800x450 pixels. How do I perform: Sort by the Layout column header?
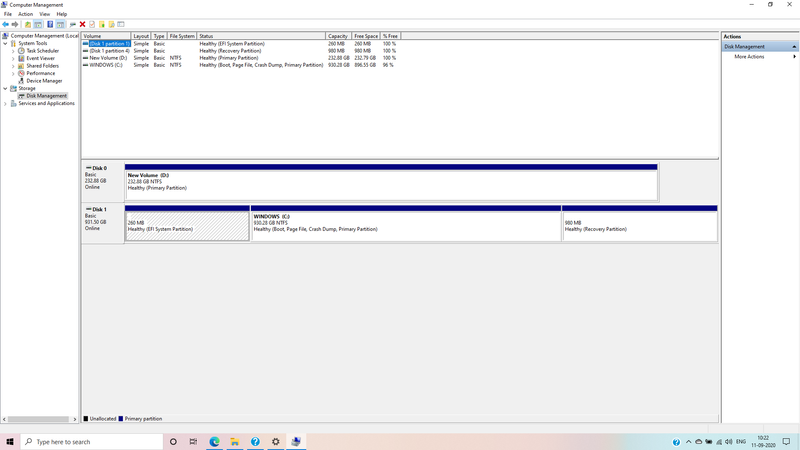141,36
